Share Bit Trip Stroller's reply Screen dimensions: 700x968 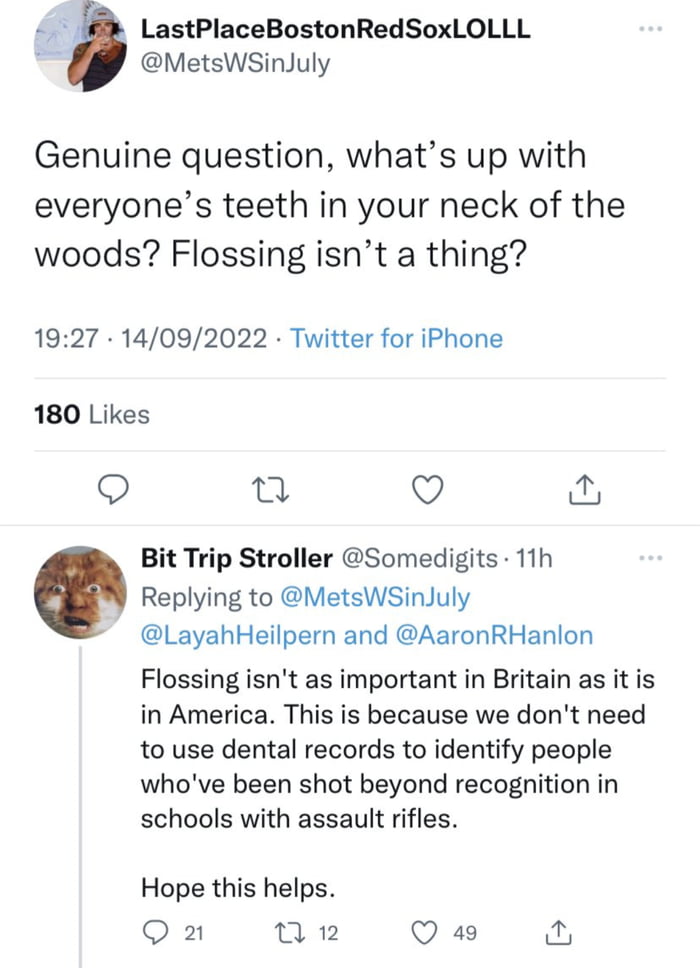[559, 932]
